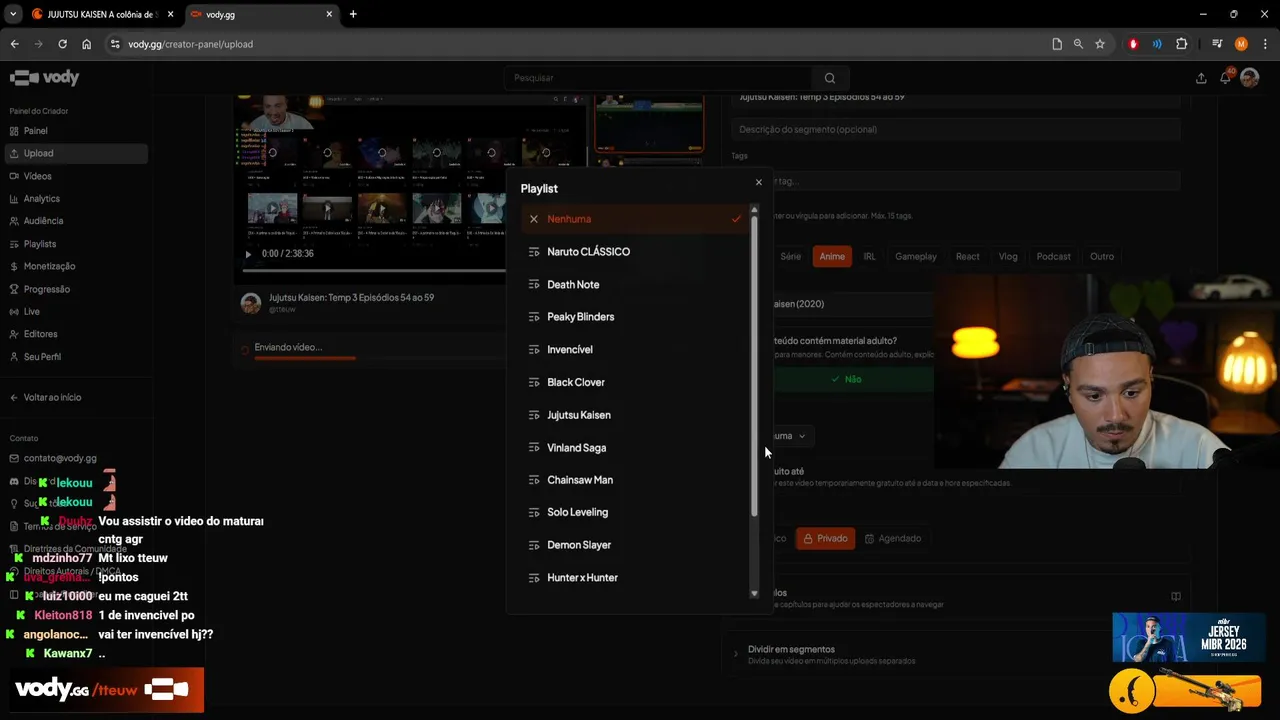The height and width of the screenshot is (720, 1280).
Task: Click the Não adult content toggle
Action: (x=846, y=380)
